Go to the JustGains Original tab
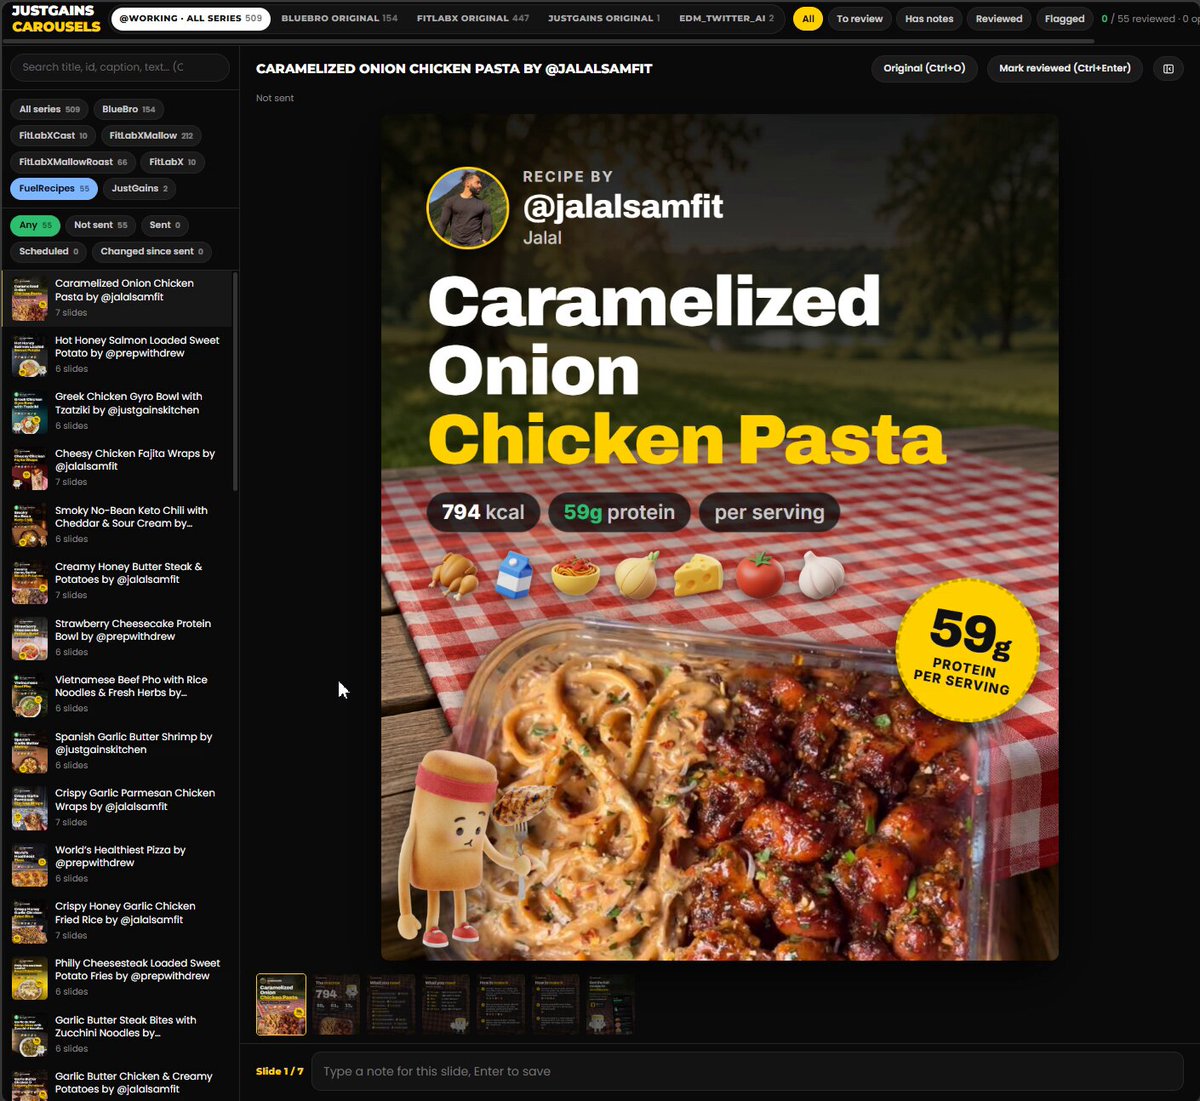This screenshot has height=1101, width=1200. 604,18
